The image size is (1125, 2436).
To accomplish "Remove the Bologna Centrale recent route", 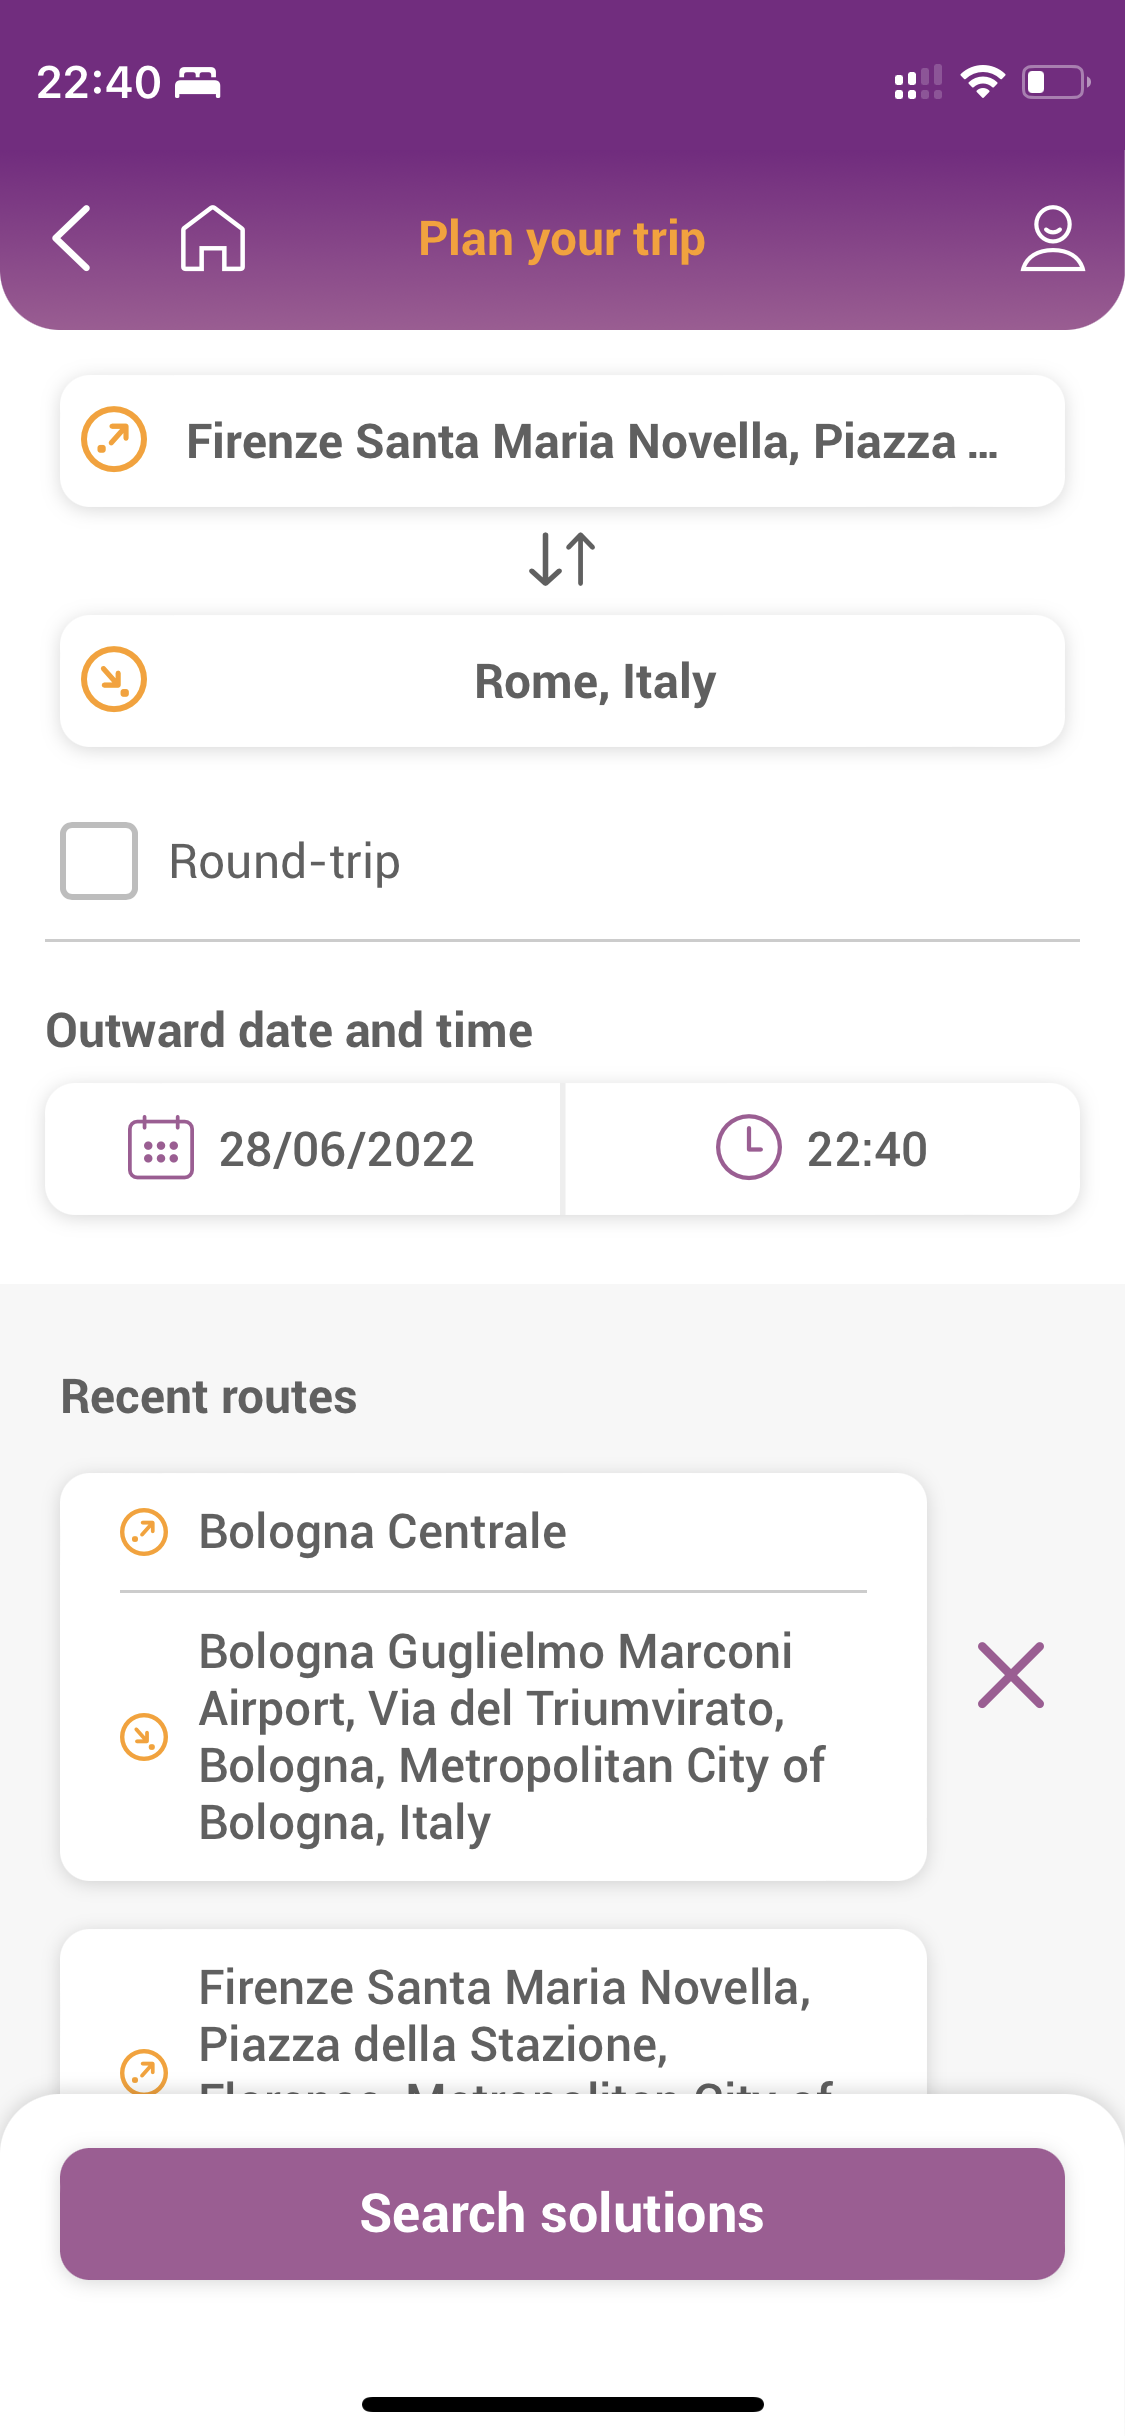I will point(1011,1675).
